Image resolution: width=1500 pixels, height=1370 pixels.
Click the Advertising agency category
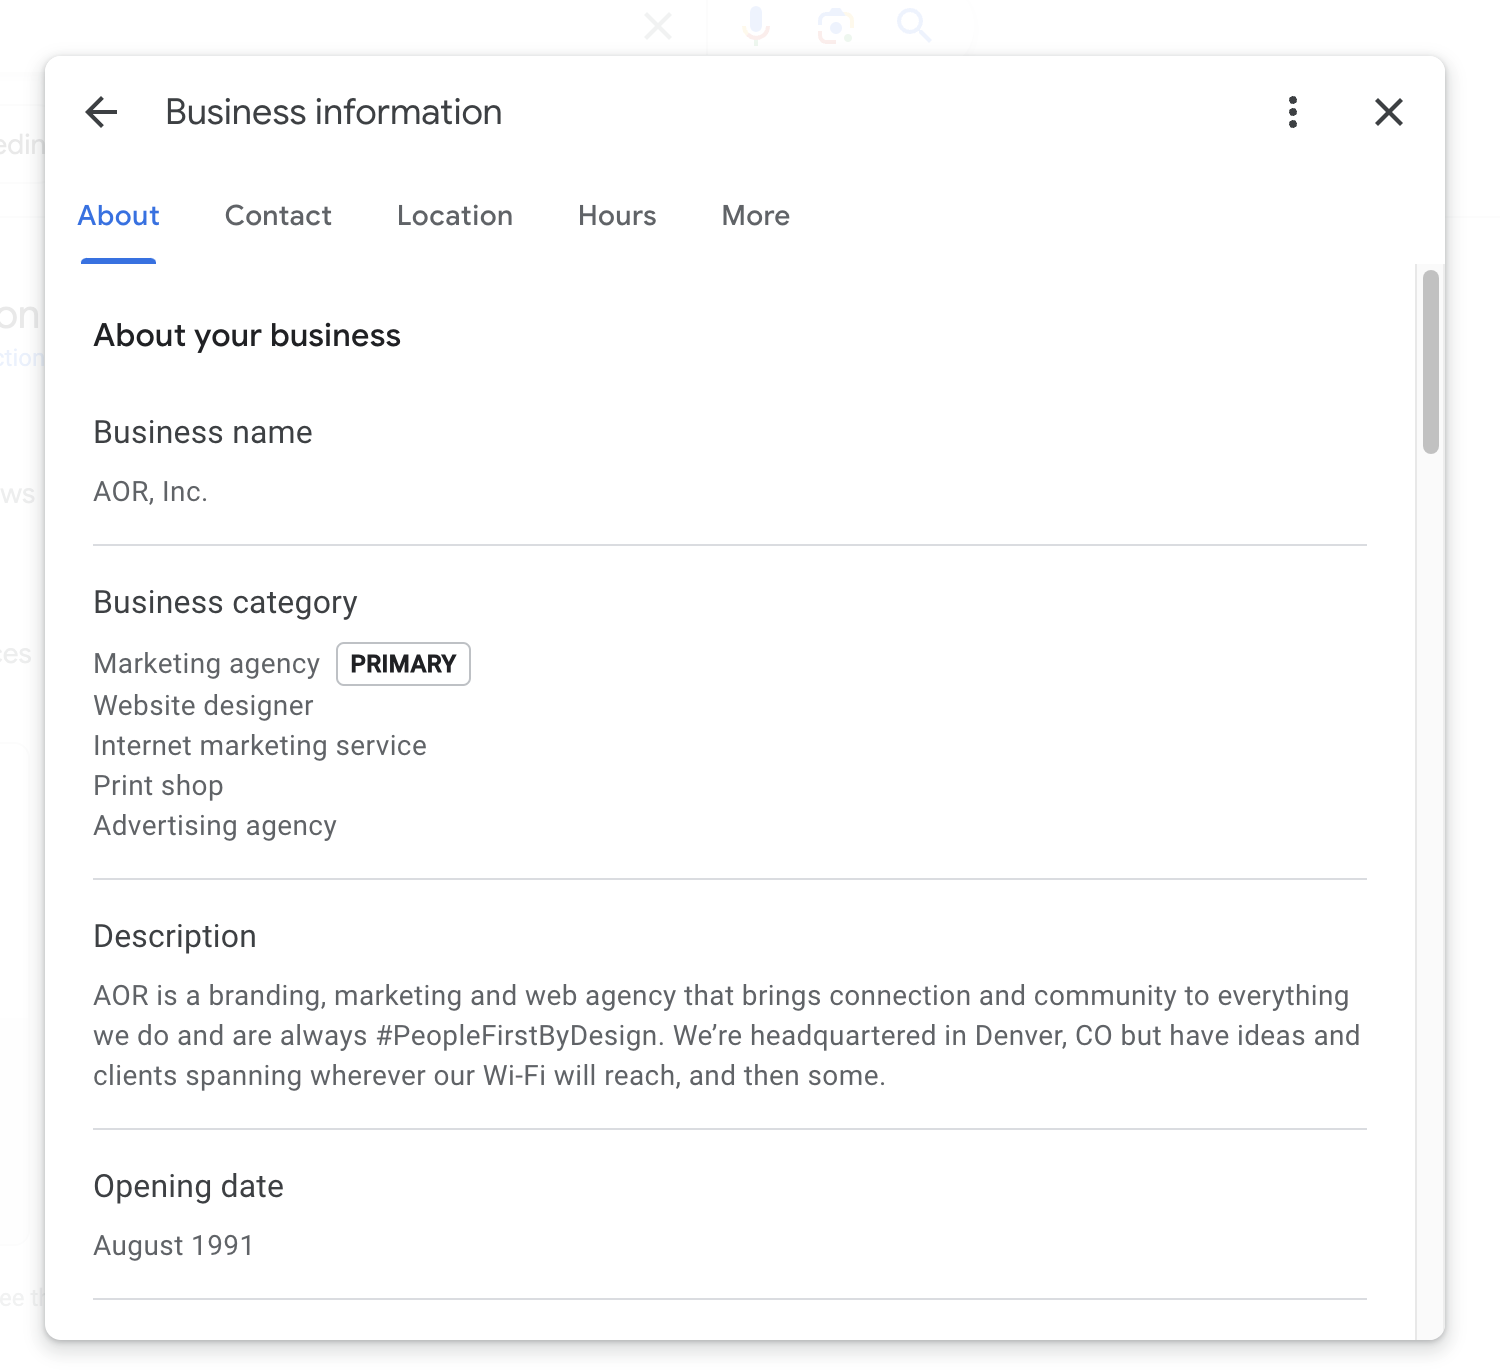click(215, 826)
